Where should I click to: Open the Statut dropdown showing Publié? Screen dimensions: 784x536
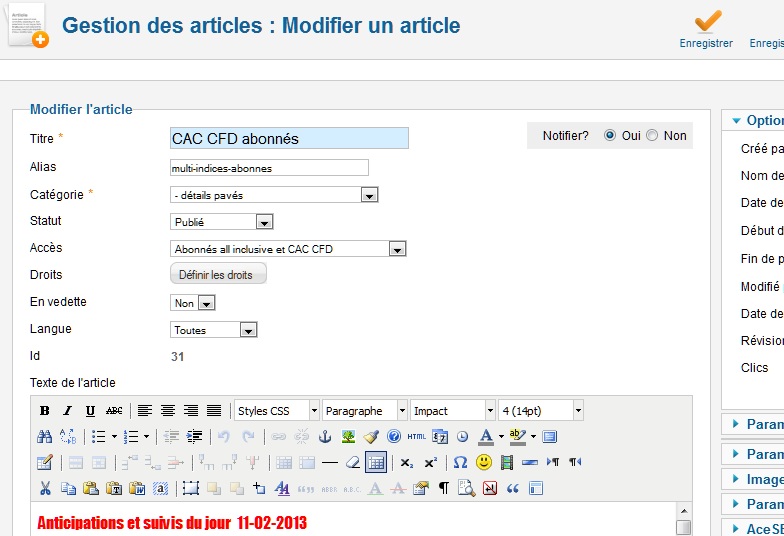[222, 222]
